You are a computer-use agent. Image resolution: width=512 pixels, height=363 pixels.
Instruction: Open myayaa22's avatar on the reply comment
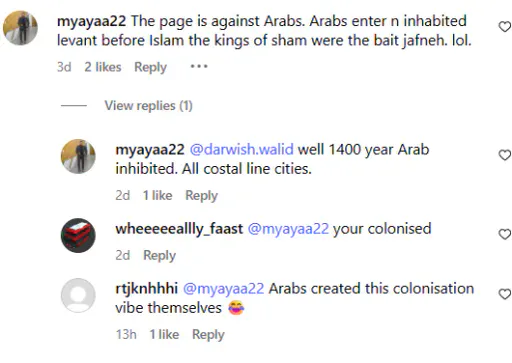point(78,156)
